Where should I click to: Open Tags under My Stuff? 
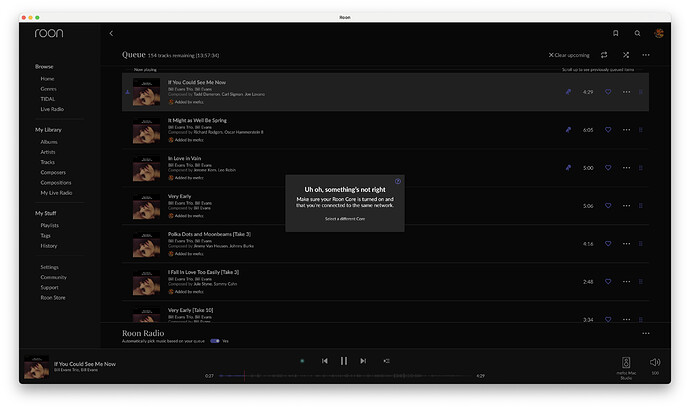click(45, 236)
